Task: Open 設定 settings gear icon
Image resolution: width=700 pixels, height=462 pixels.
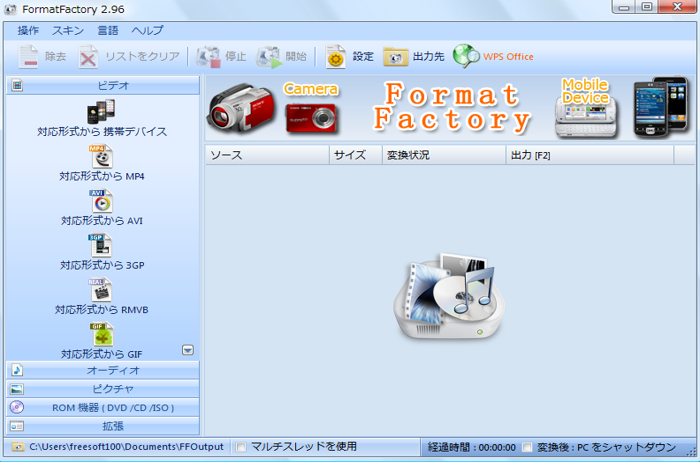Action: point(336,56)
